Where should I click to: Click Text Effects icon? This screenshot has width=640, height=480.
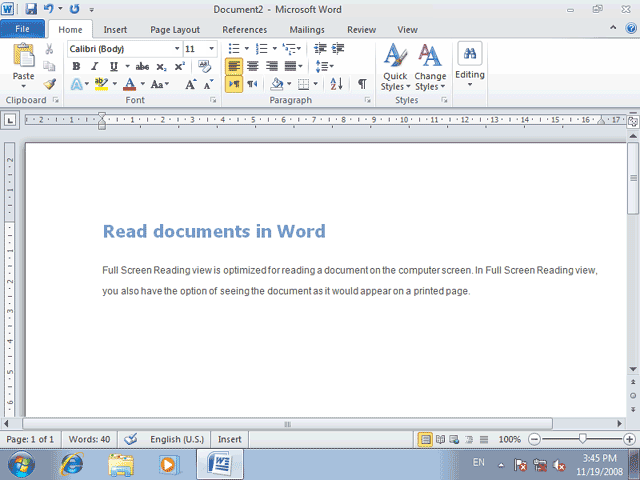[x=76, y=84]
